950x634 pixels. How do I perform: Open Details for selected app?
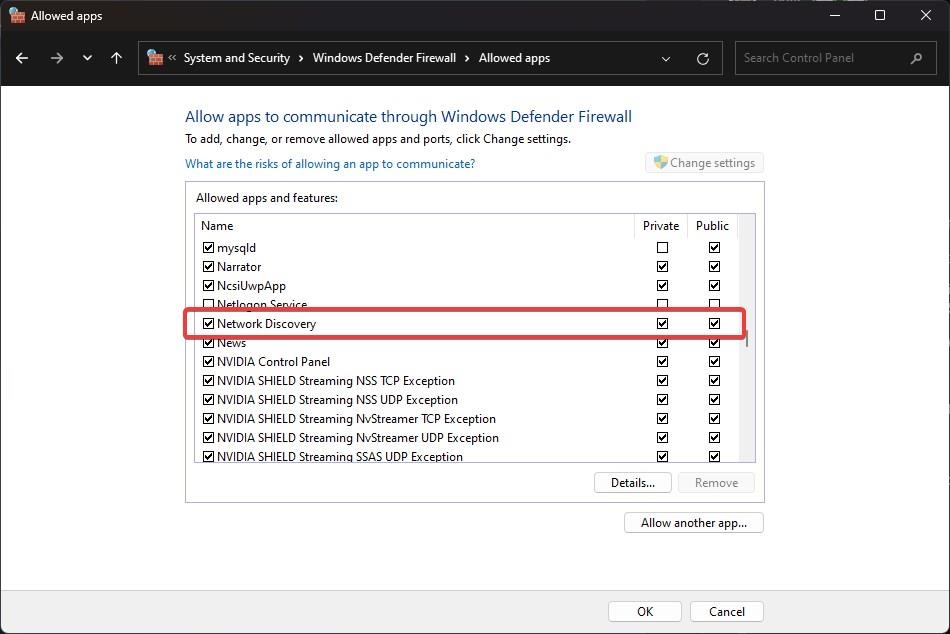tap(633, 482)
